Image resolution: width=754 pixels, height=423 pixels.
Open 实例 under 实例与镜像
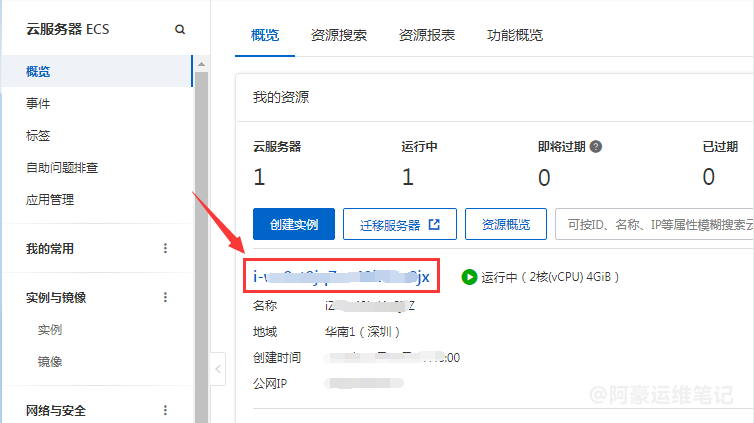click(50, 330)
